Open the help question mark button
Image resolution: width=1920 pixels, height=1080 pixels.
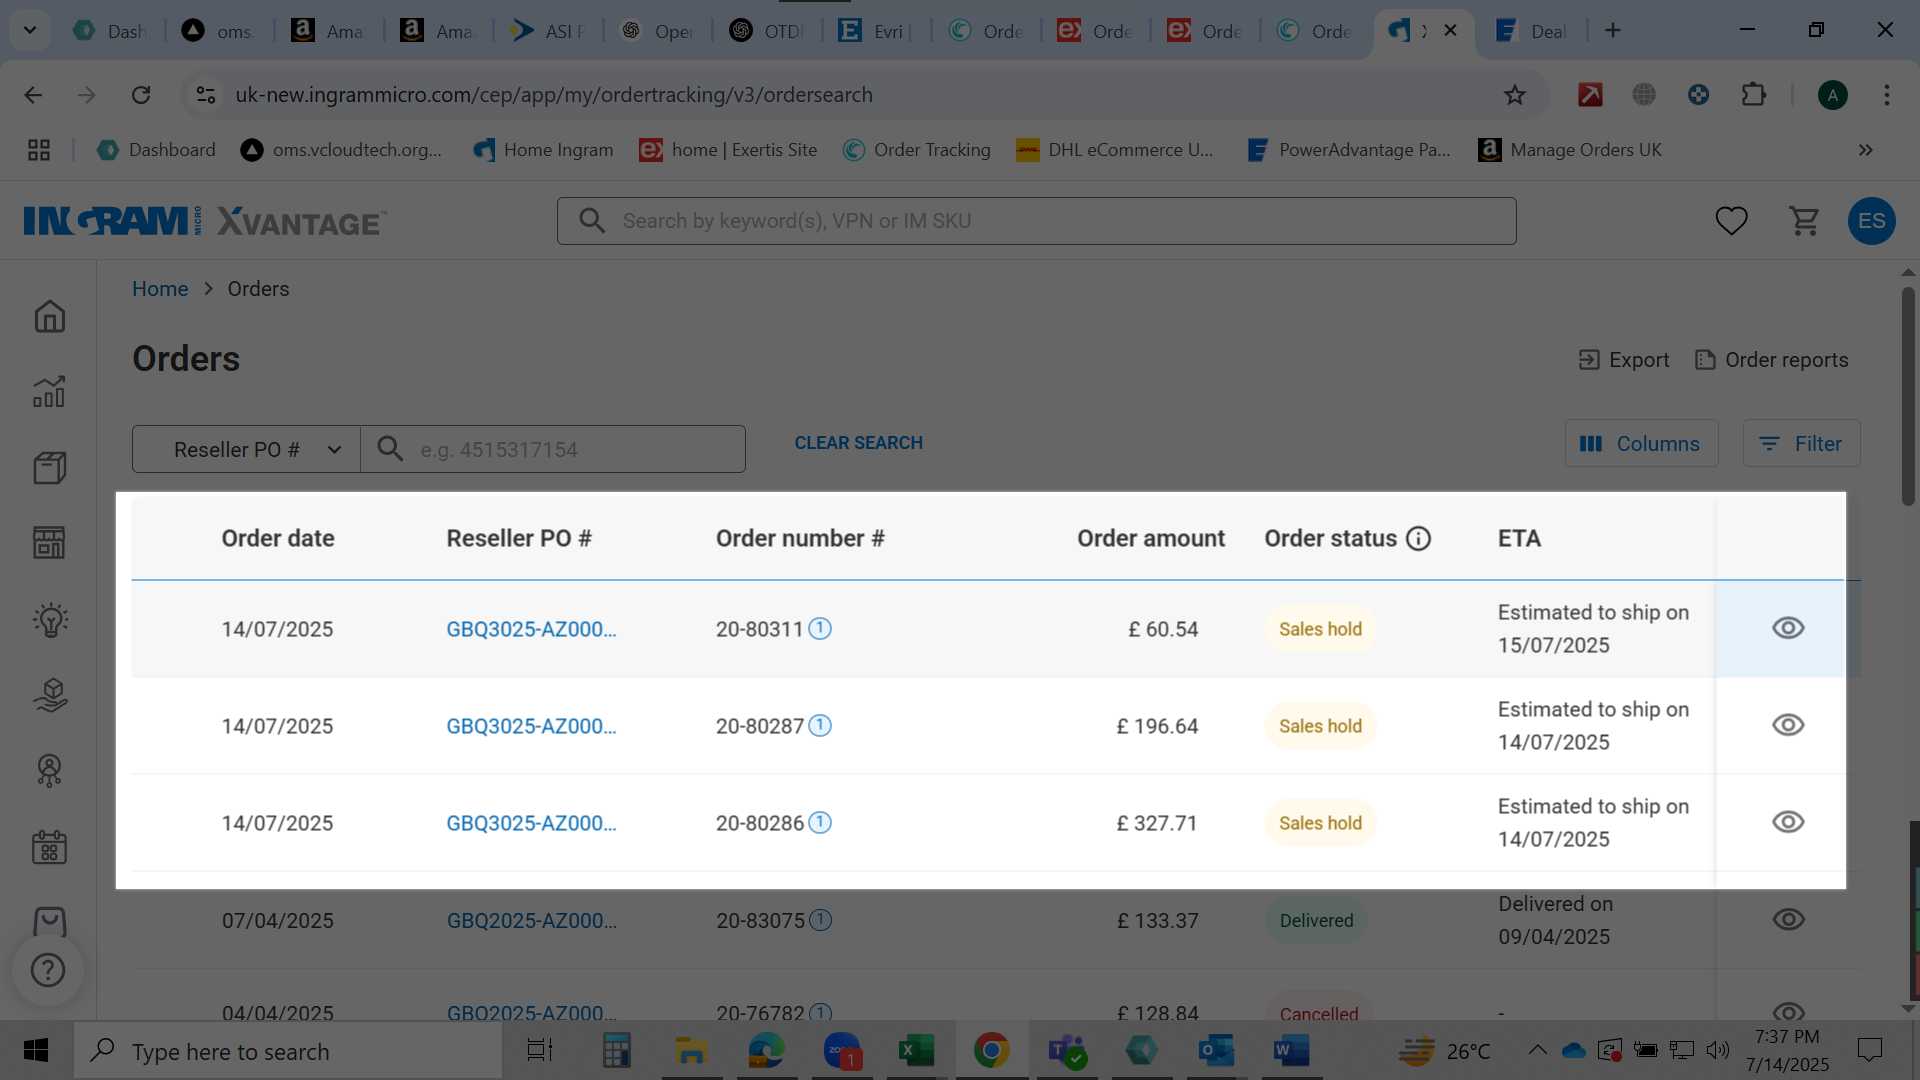[48, 970]
